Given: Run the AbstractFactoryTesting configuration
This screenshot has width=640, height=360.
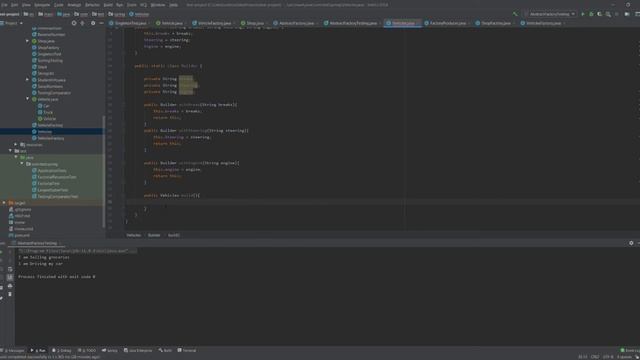Looking at the screenshot, I should [583, 14].
